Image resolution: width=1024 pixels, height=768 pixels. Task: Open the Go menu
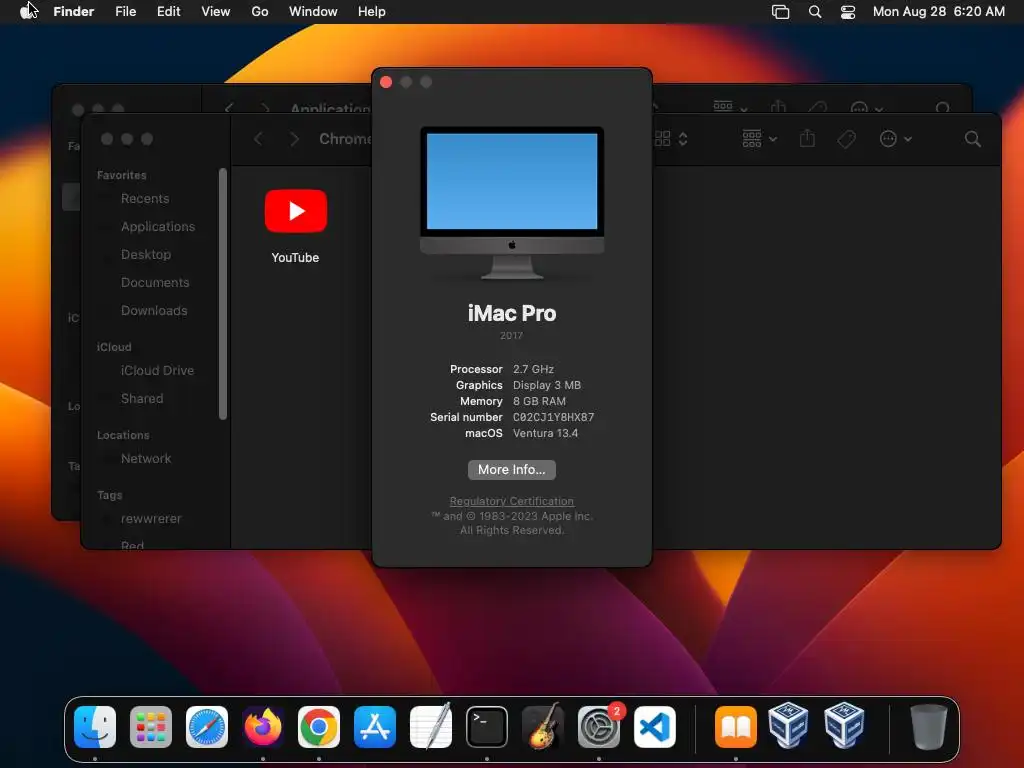pos(260,11)
